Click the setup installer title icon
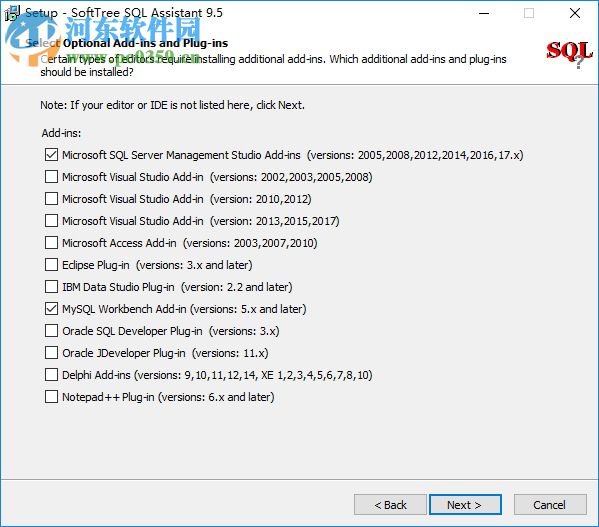 click(x=12, y=13)
